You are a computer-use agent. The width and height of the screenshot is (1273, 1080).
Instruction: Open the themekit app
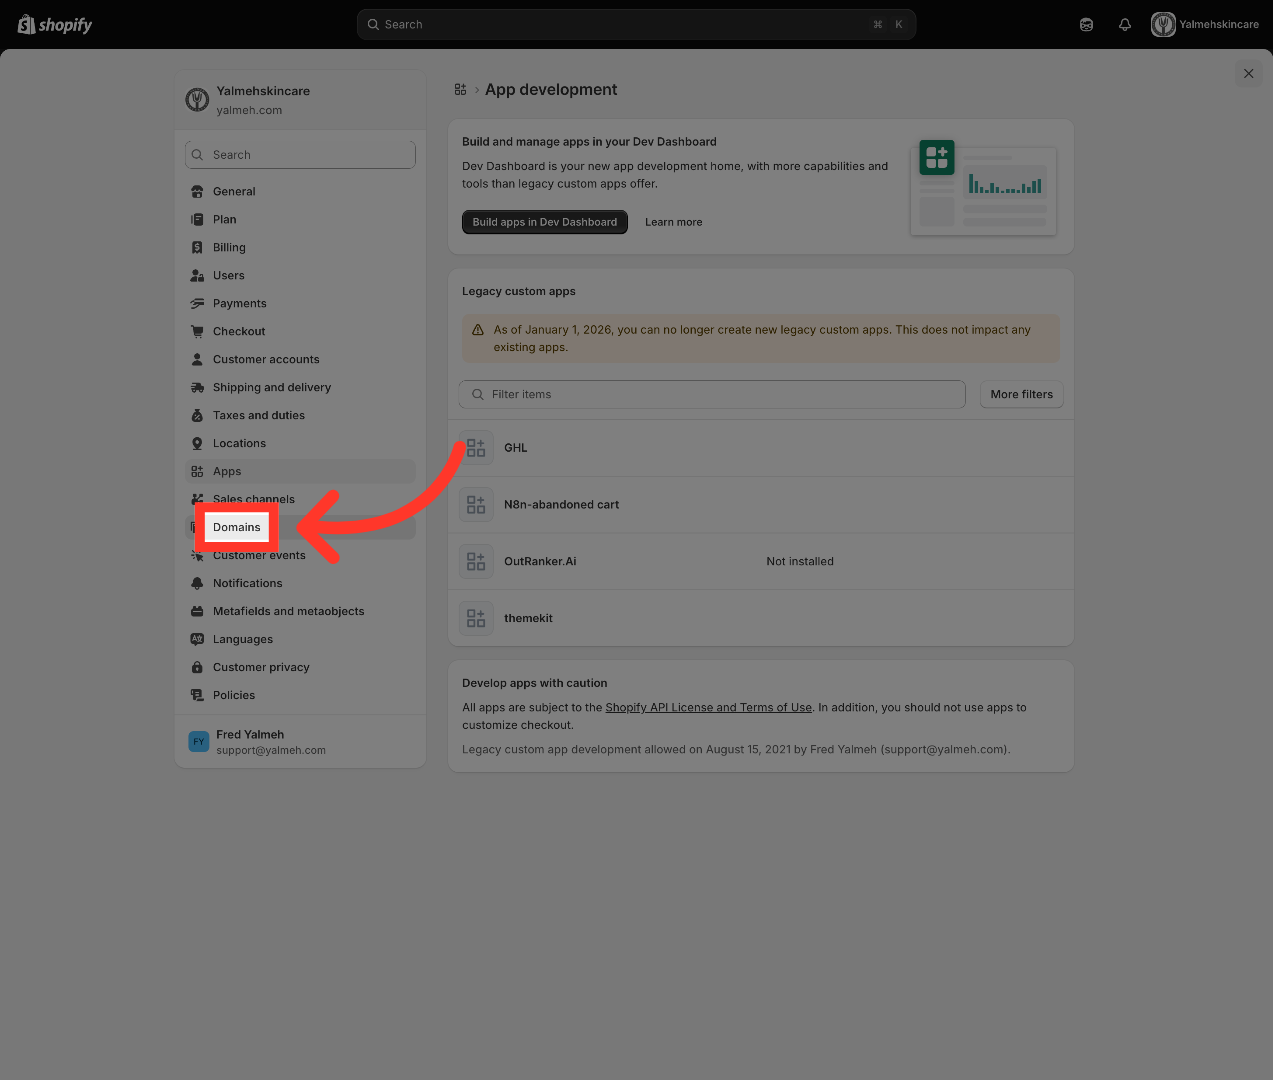[761, 618]
